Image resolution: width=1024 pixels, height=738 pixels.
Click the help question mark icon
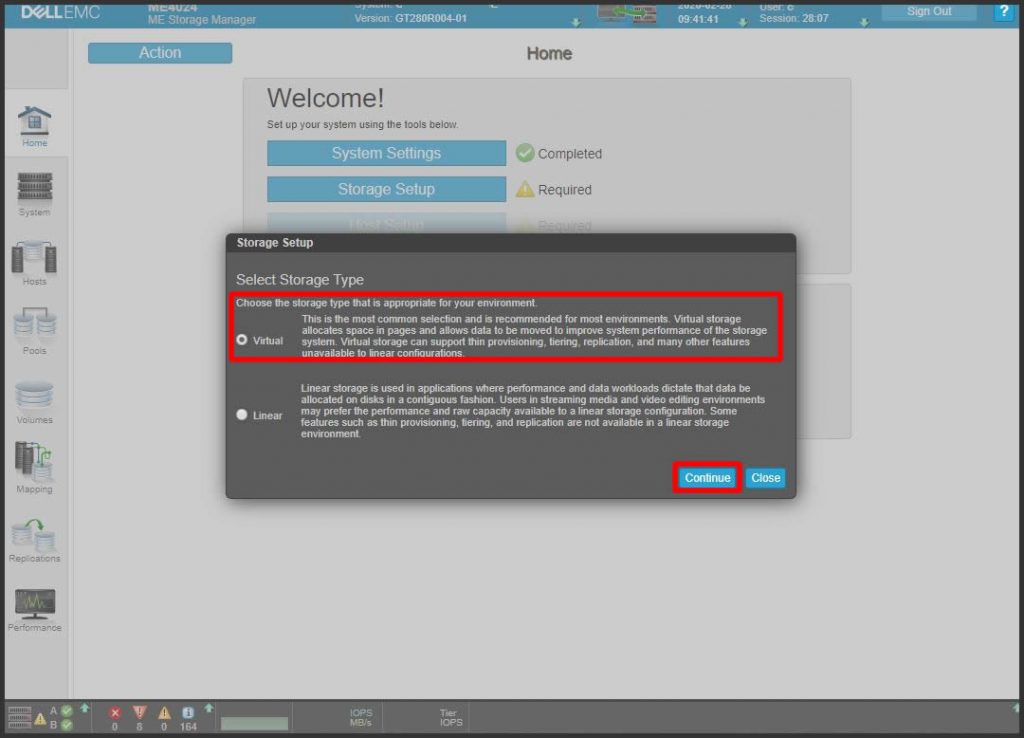click(x=1004, y=11)
